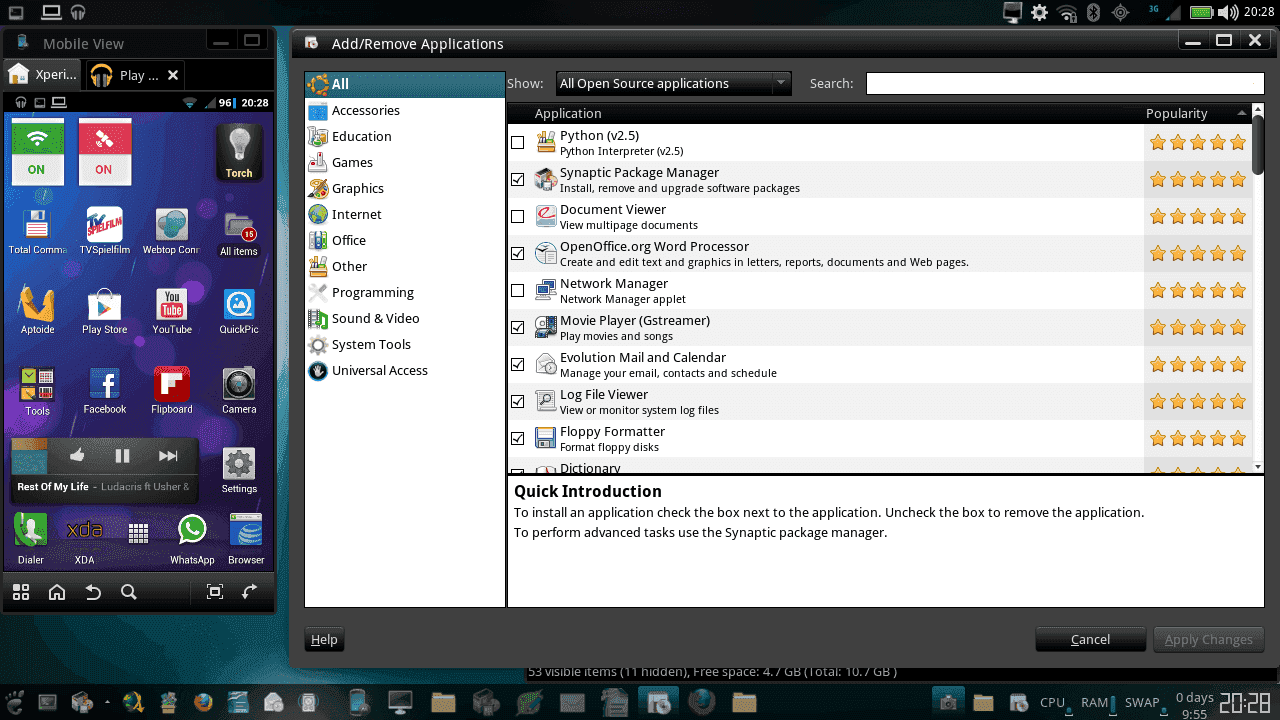
Task: Click the Search input field
Action: coord(1065,84)
